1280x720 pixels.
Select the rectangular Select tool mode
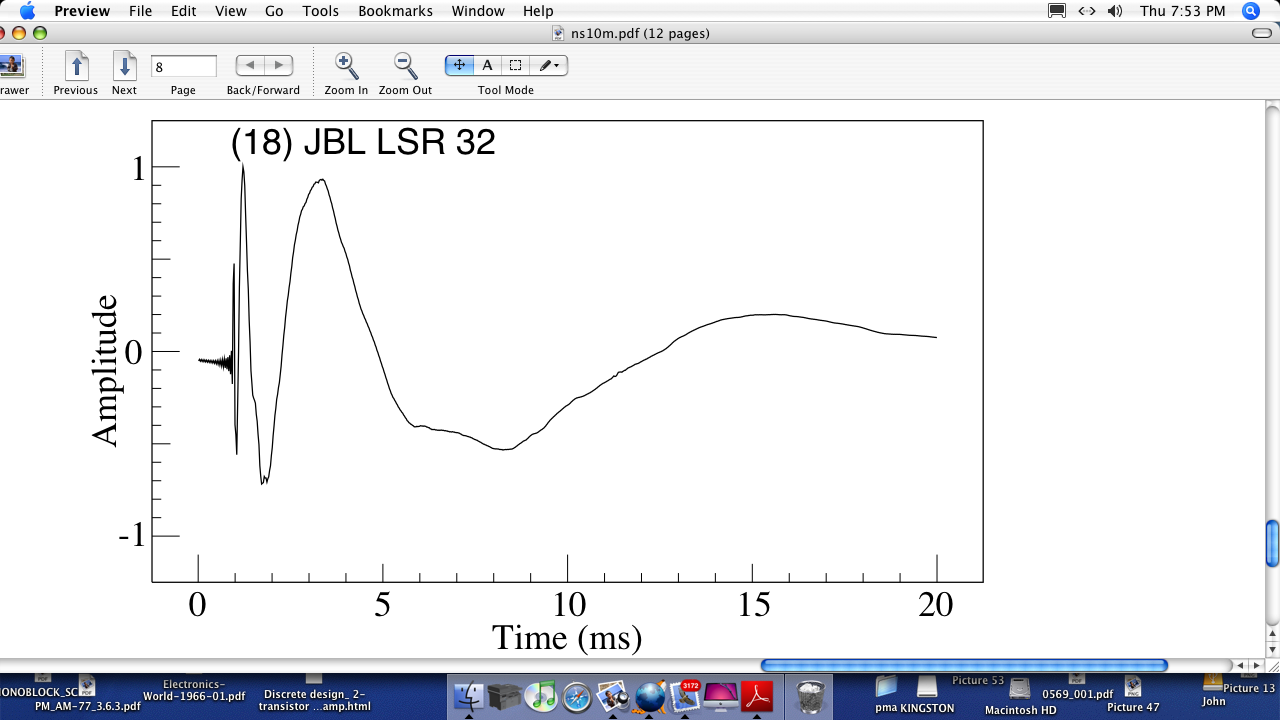[515, 65]
